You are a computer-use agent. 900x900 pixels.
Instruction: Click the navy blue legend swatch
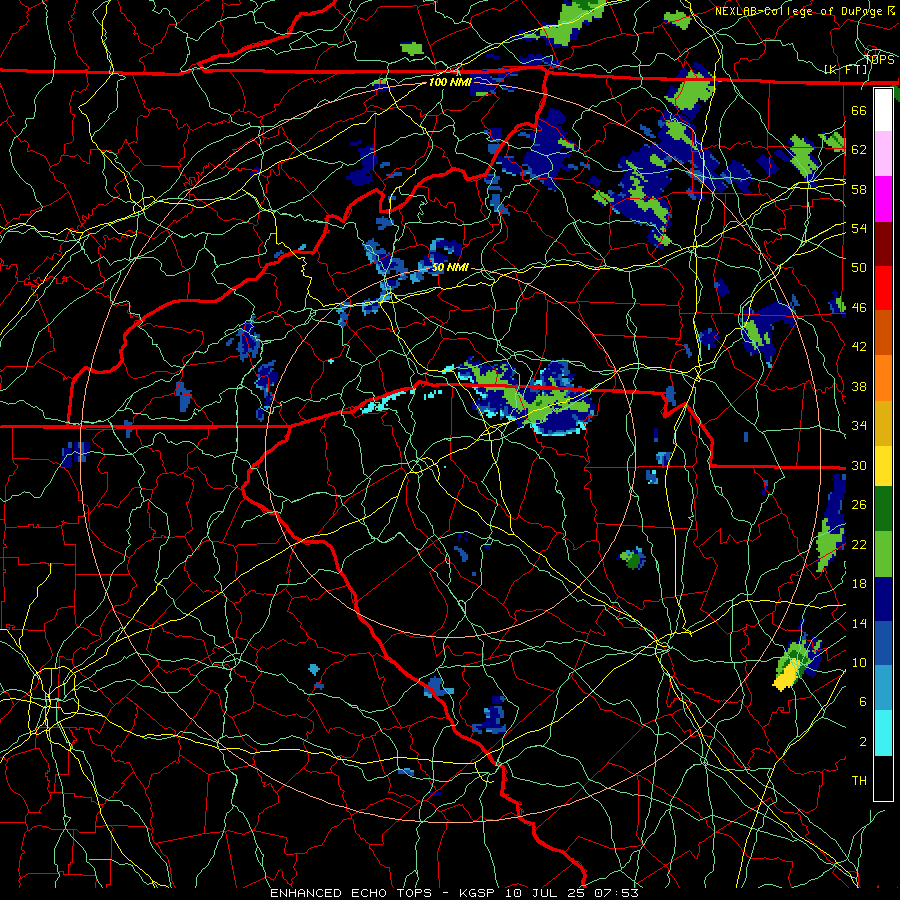click(x=883, y=599)
